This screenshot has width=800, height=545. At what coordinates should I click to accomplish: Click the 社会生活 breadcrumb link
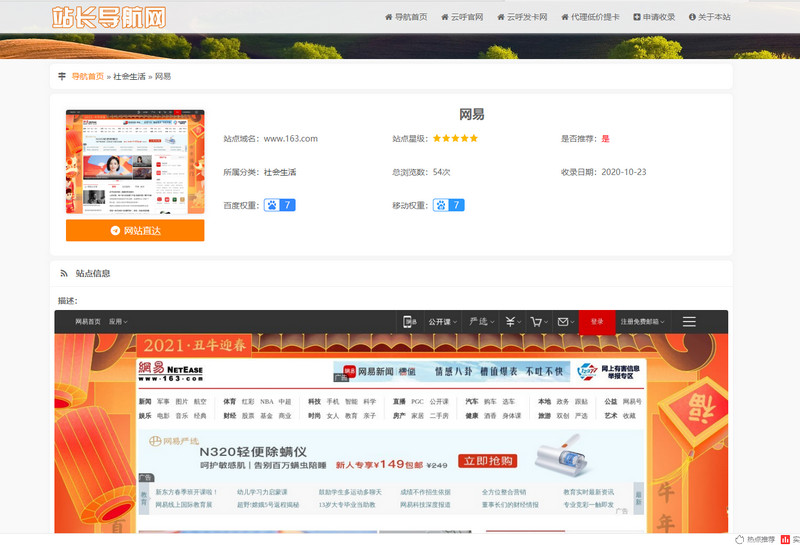(129, 76)
